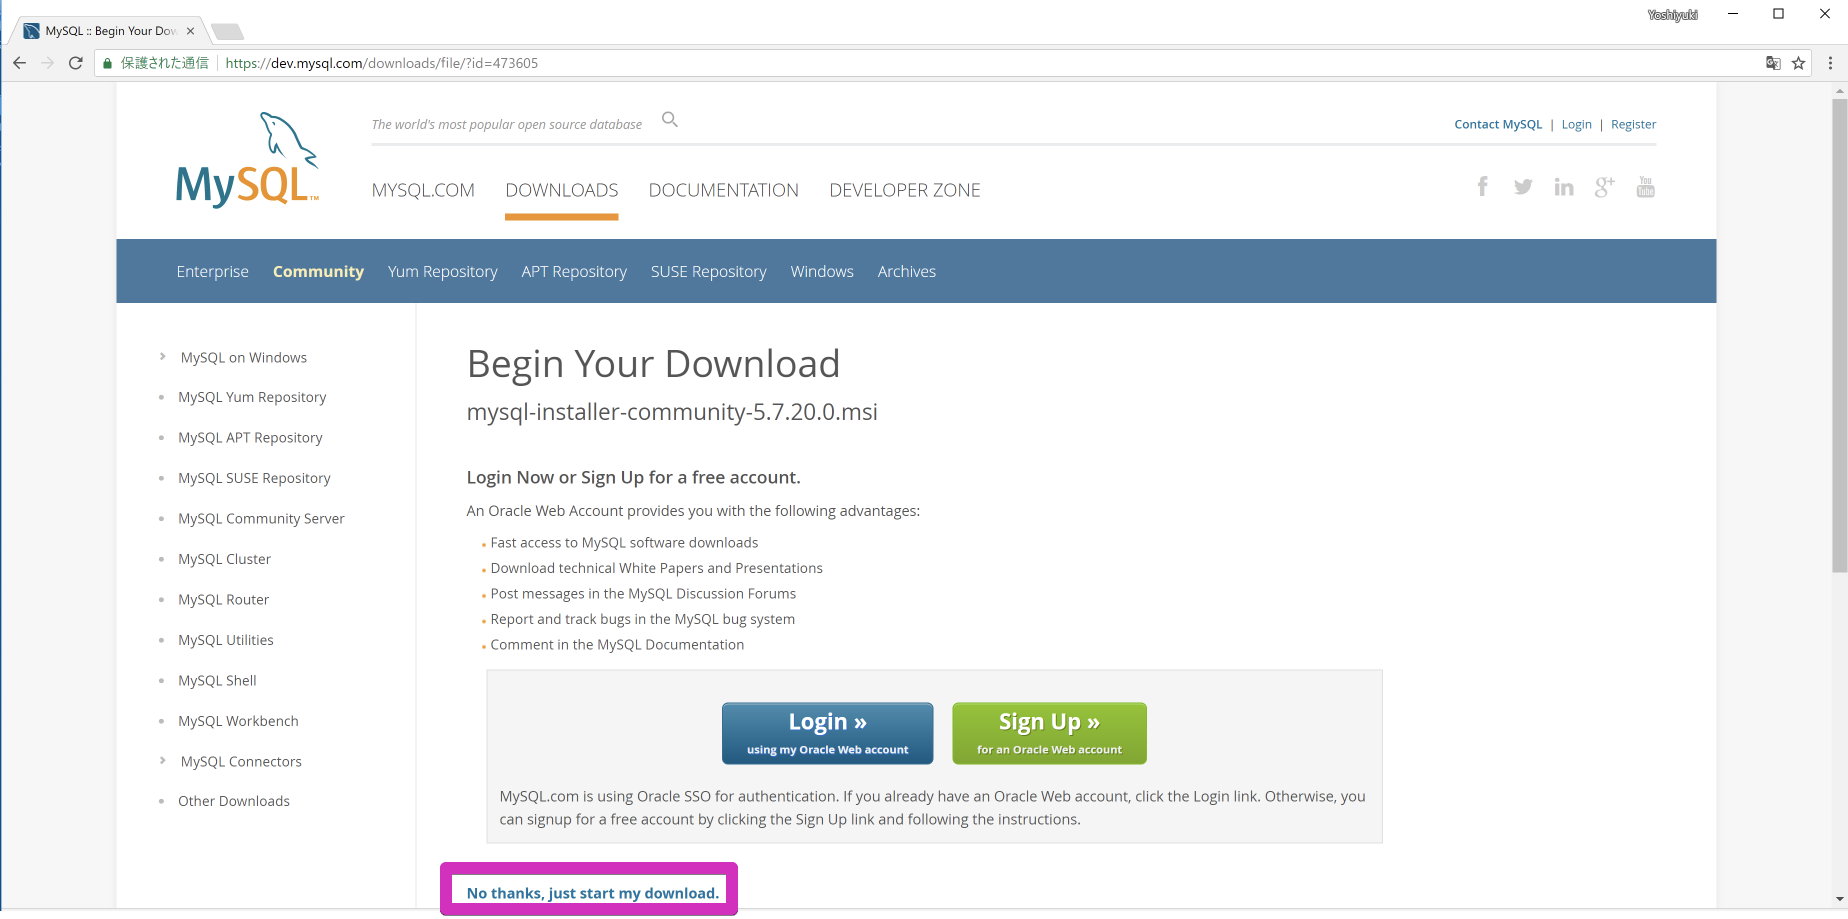
Task: Click the top-right Register link
Action: coord(1634,124)
